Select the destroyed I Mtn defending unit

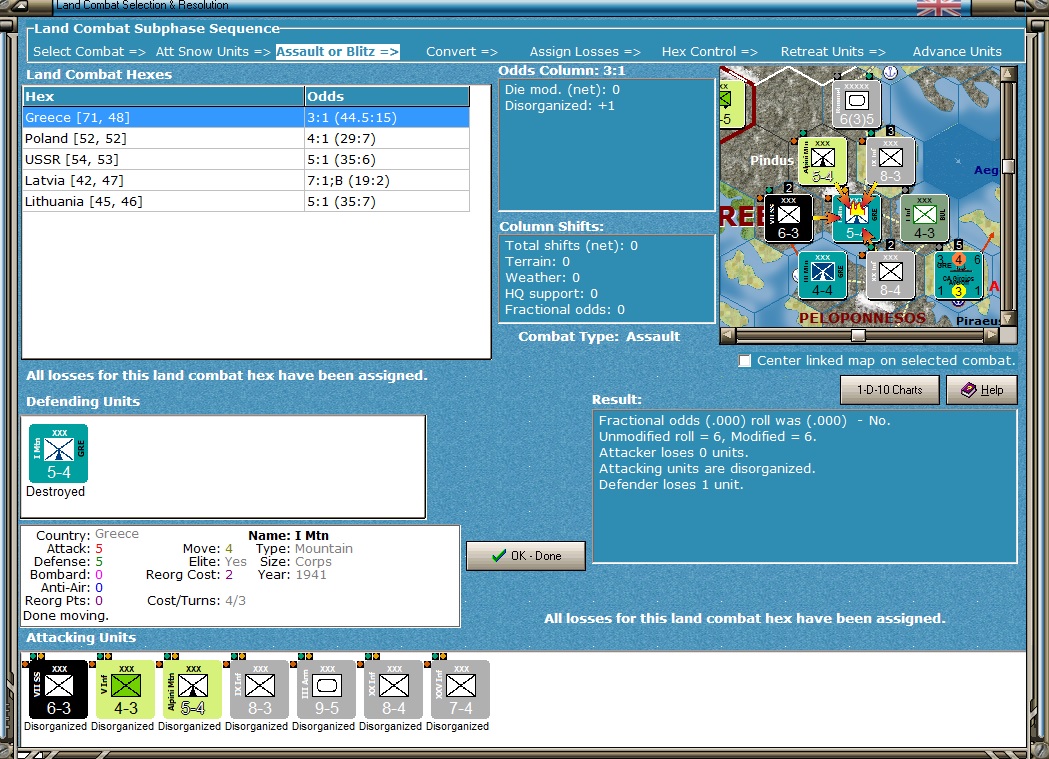[58, 453]
